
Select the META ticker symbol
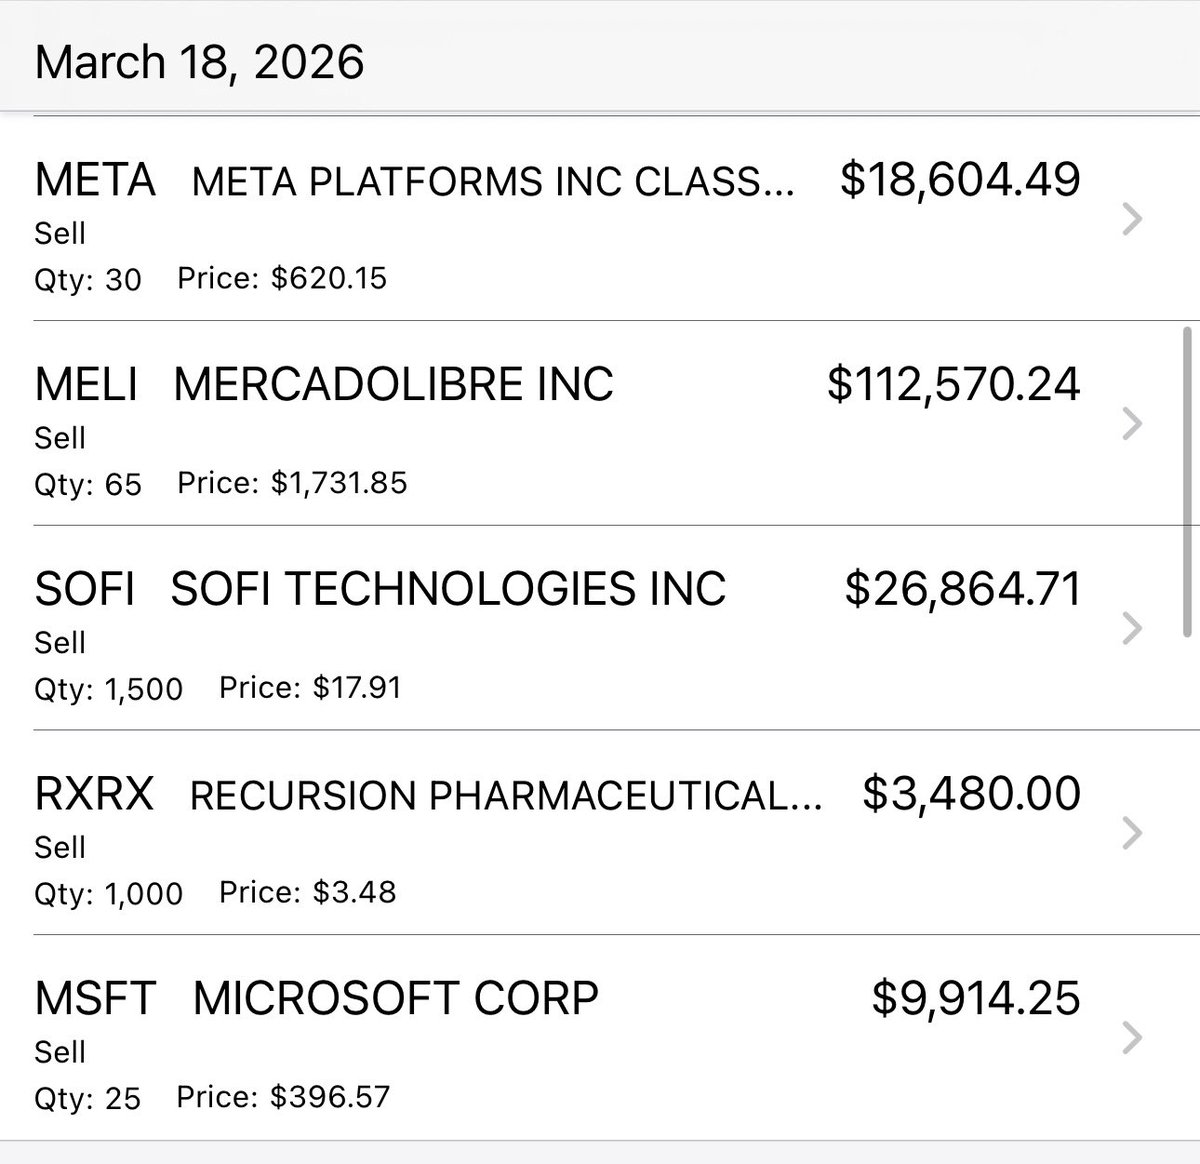pos(96,181)
